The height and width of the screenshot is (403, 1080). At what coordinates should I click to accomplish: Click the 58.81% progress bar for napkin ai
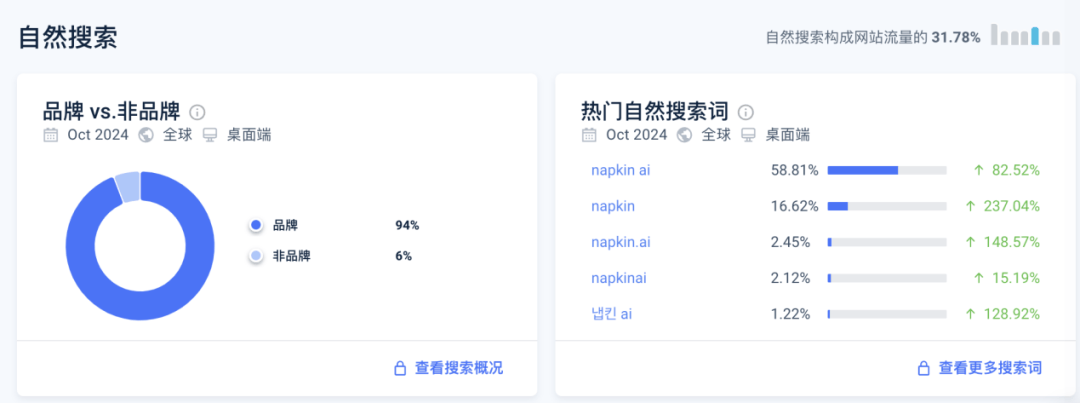click(886, 170)
